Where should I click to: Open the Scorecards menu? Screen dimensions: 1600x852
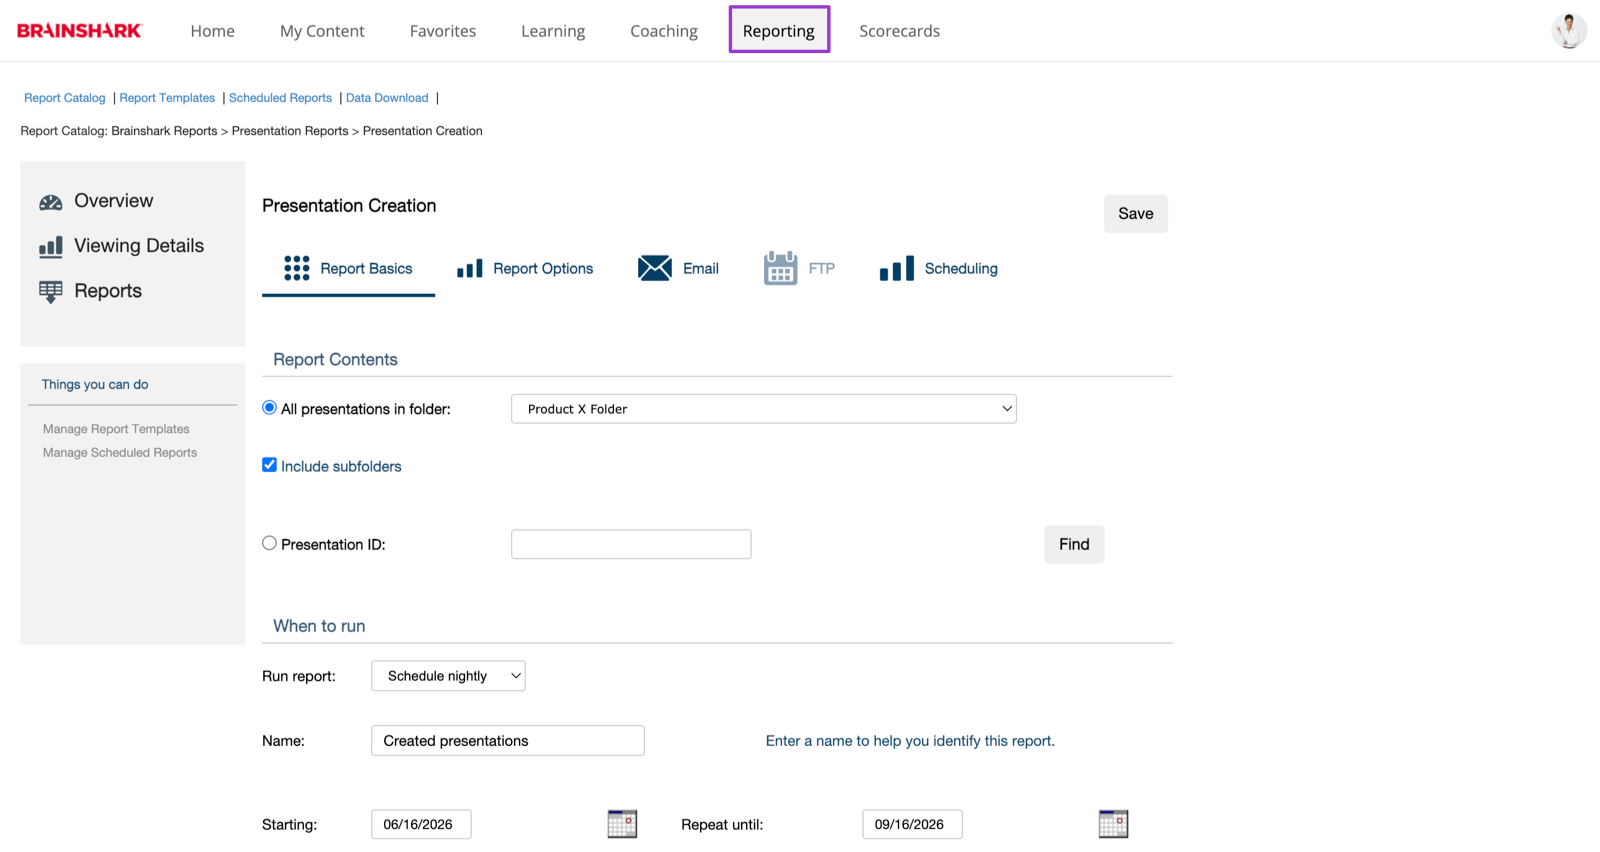900,31
